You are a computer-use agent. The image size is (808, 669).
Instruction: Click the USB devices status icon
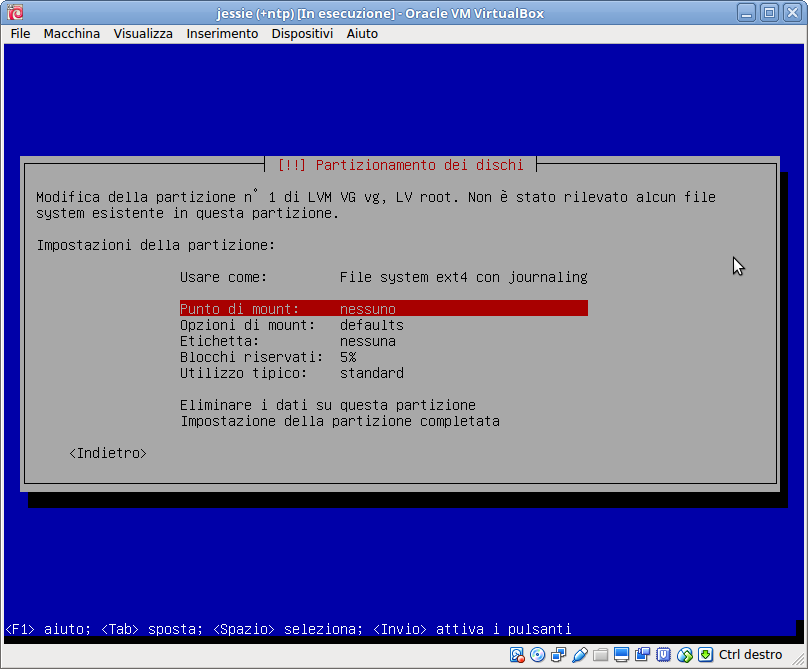580,655
